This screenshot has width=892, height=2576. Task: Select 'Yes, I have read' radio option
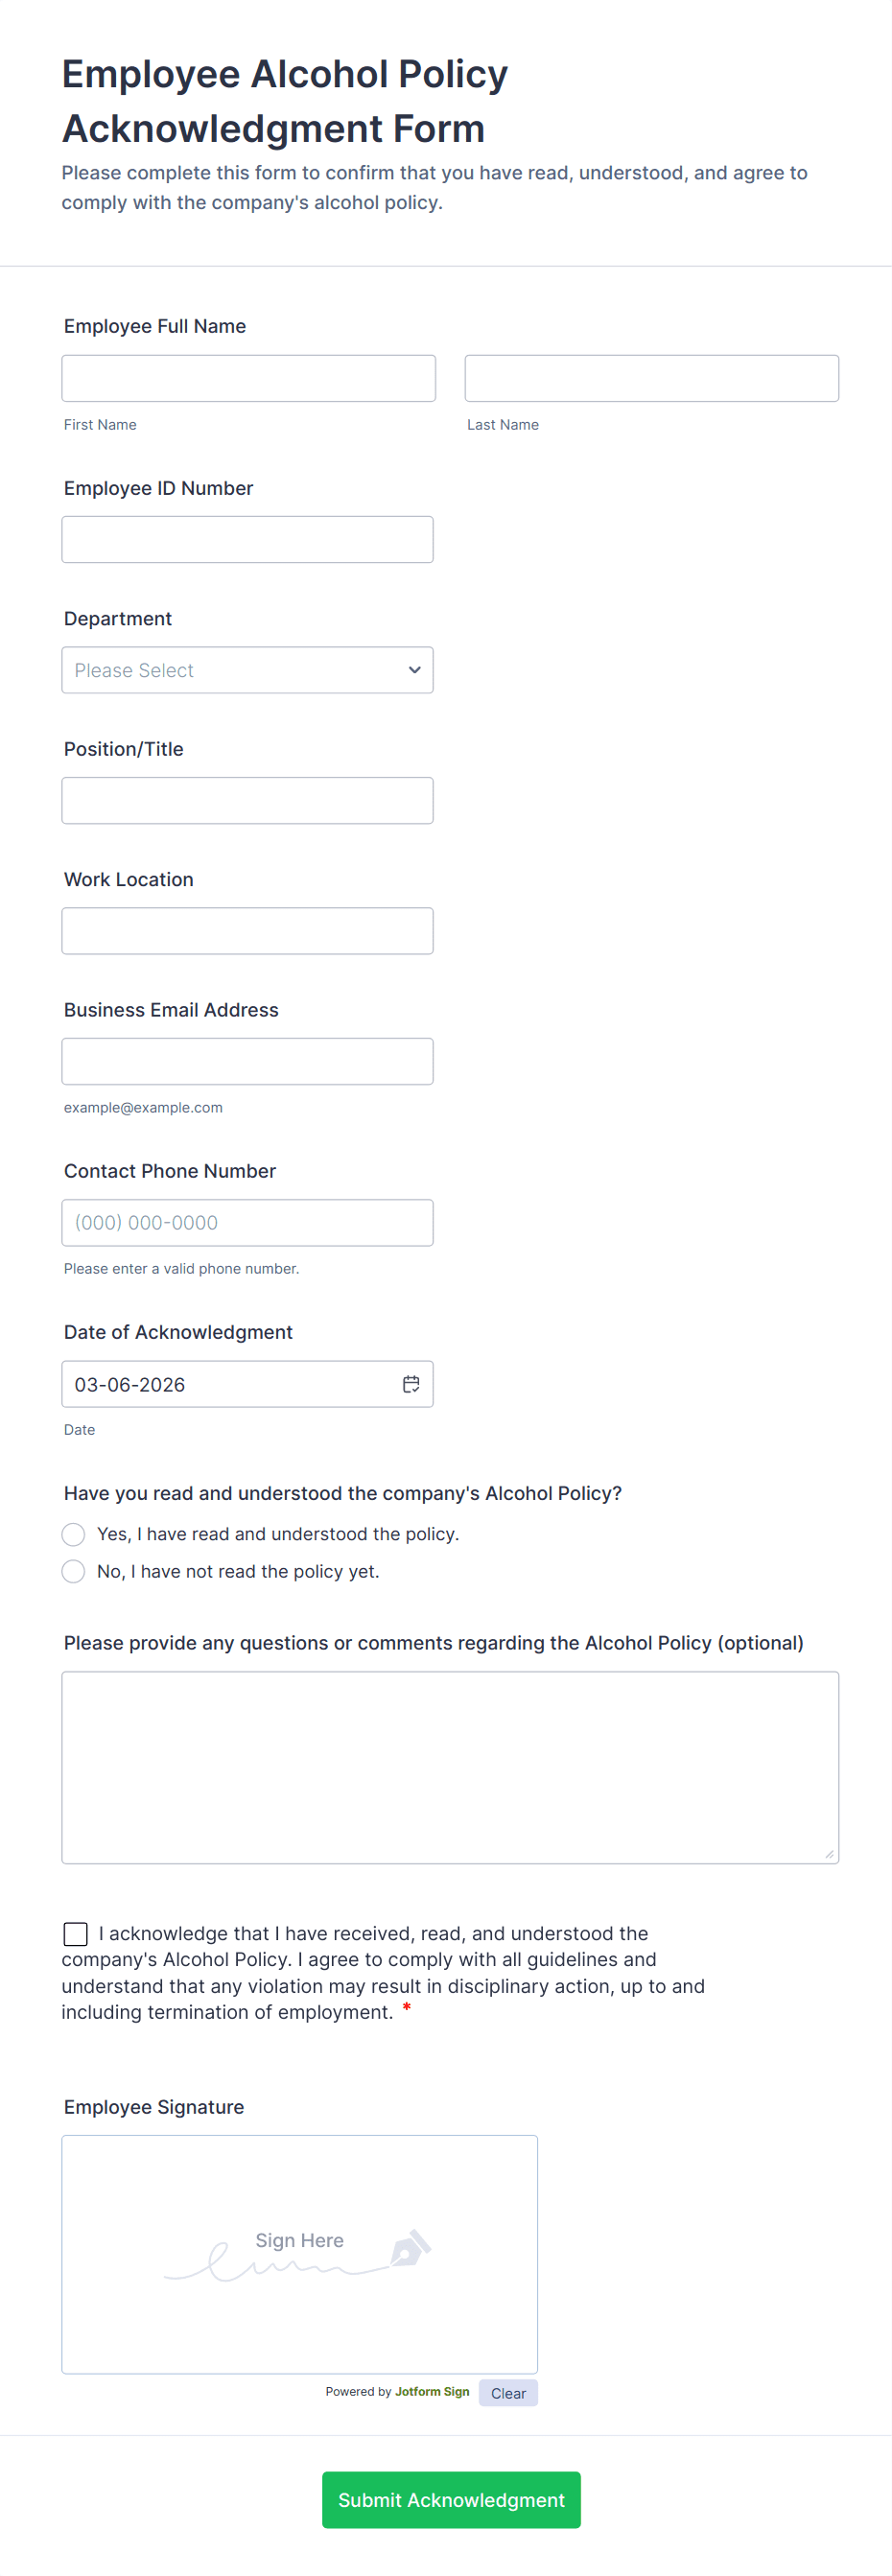(74, 1534)
